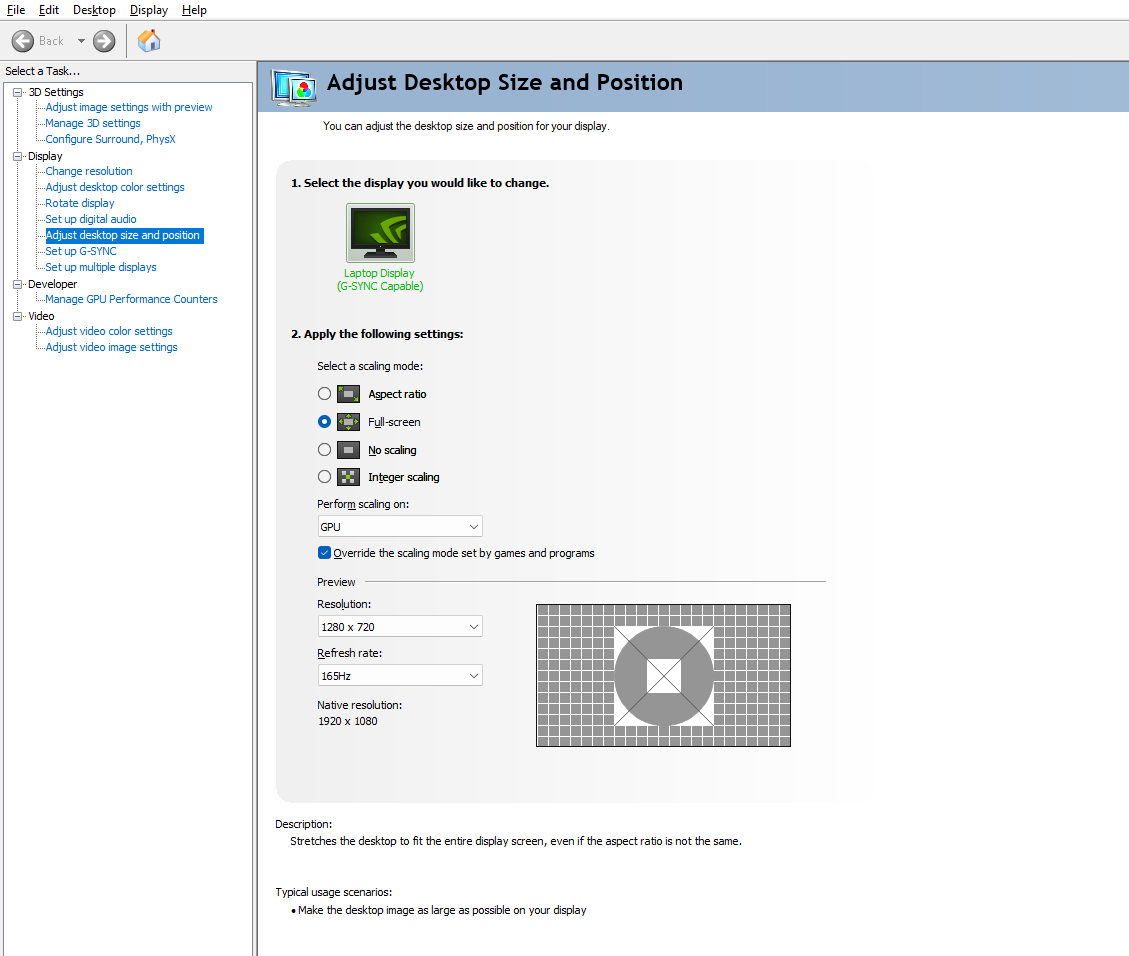Screen dimensions: 1129x956
Task: Open the Home icon in toolbar
Action: [149, 41]
